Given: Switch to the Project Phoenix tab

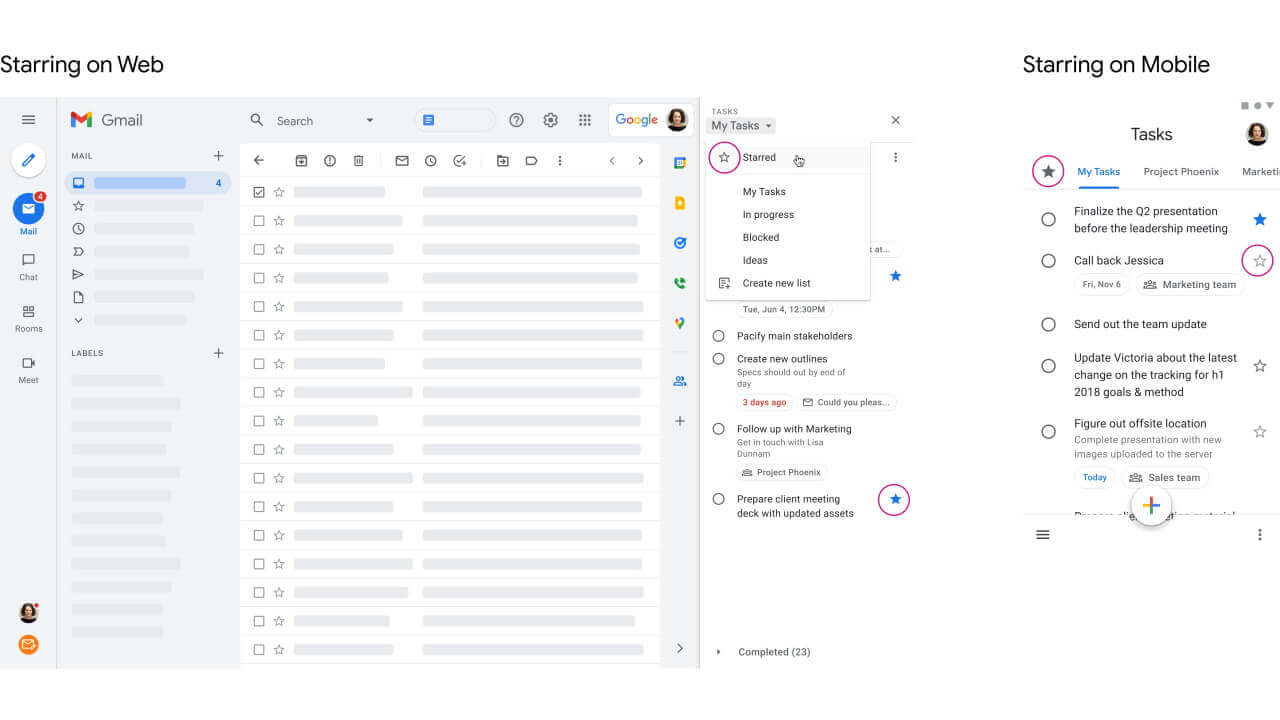Looking at the screenshot, I should [x=1181, y=171].
